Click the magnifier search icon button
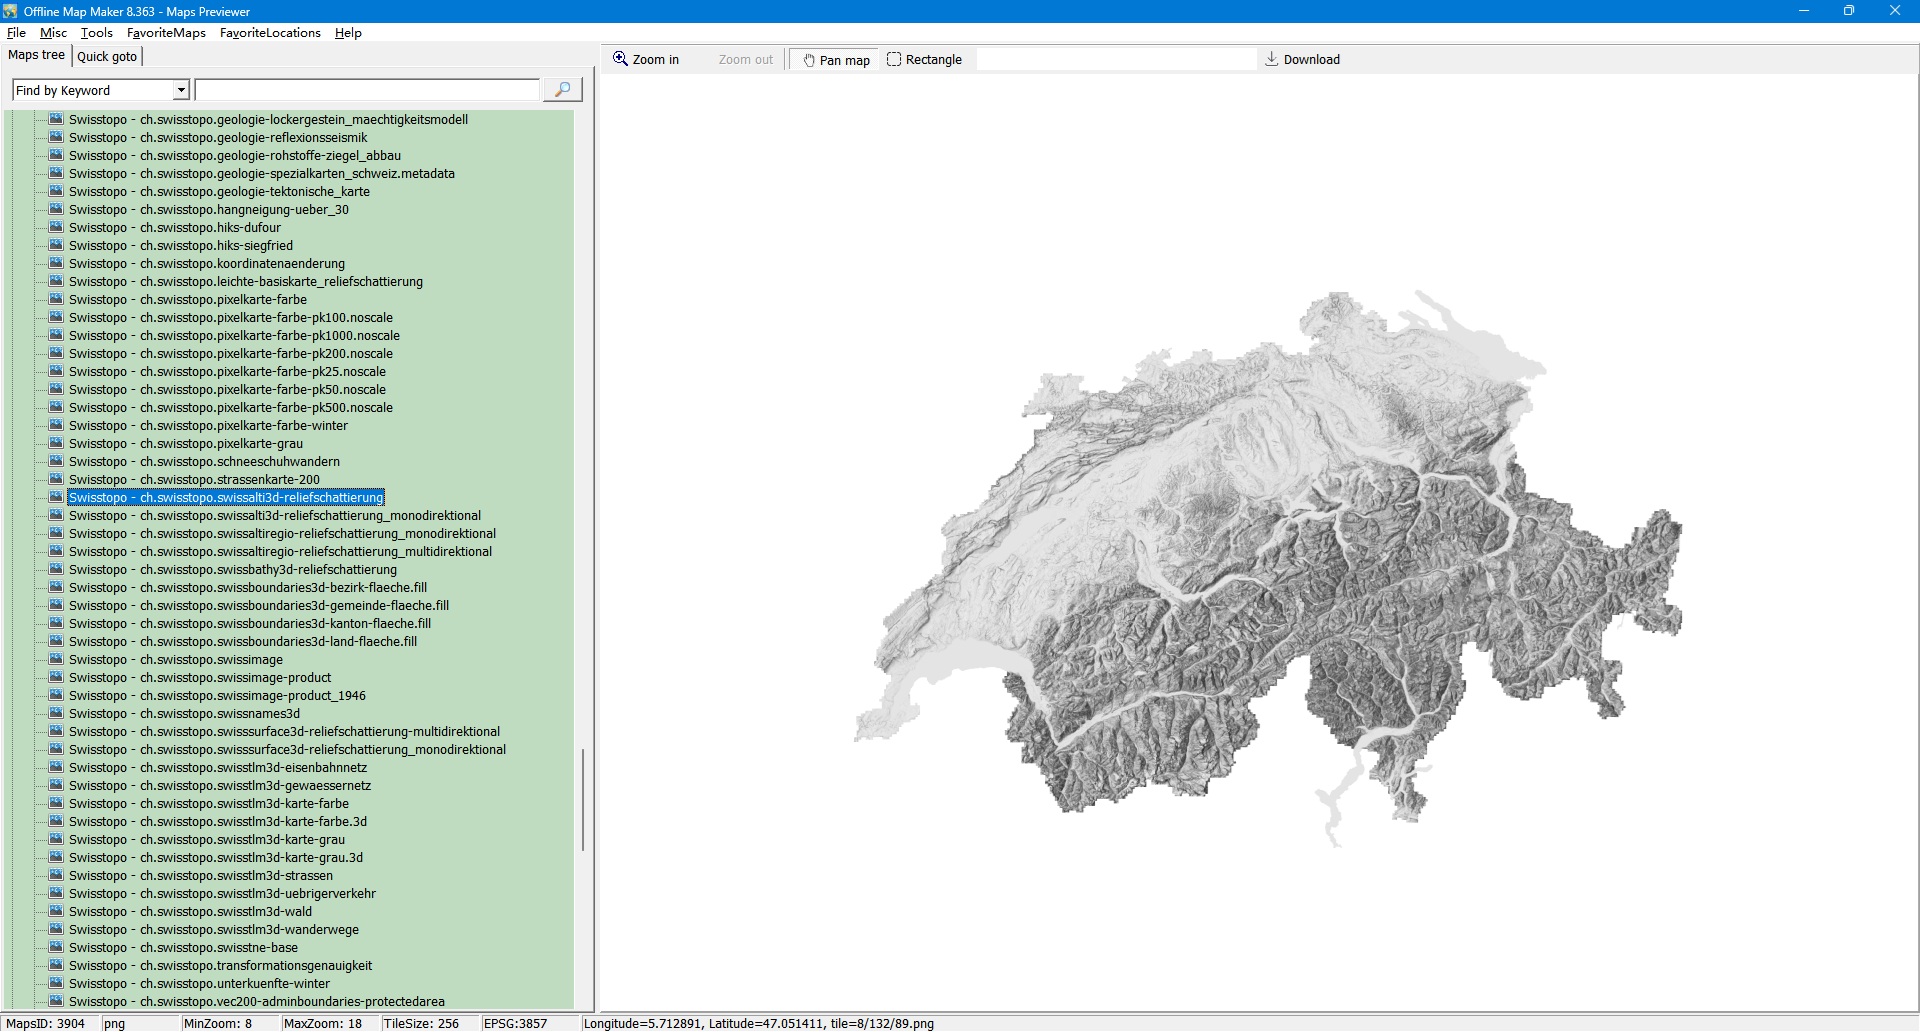The height and width of the screenshot is (1032, 1920). click(x=562, y=90)
